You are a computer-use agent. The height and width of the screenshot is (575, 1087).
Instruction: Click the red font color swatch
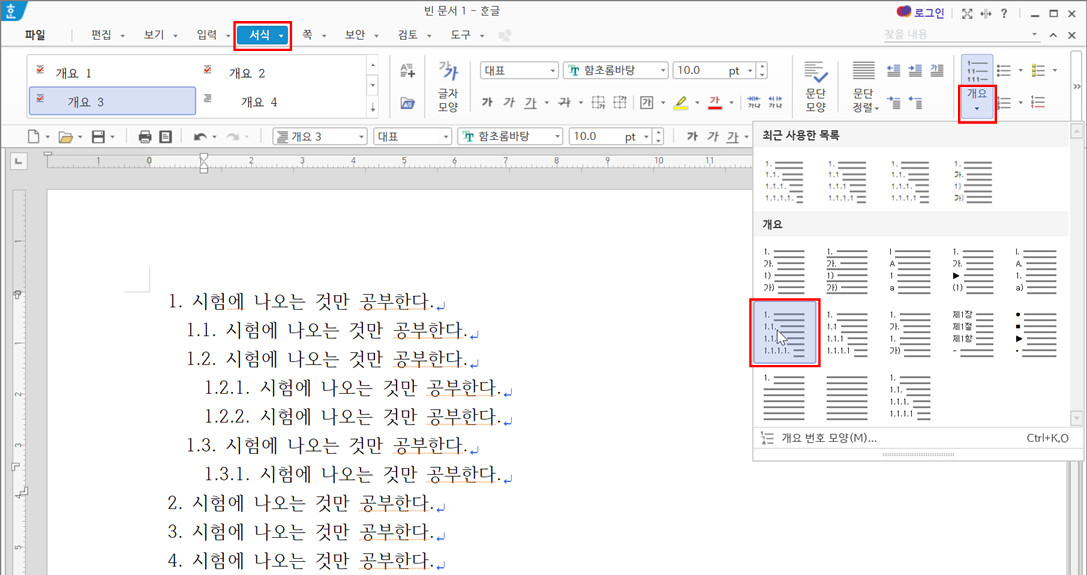click(x=715, y=103)
